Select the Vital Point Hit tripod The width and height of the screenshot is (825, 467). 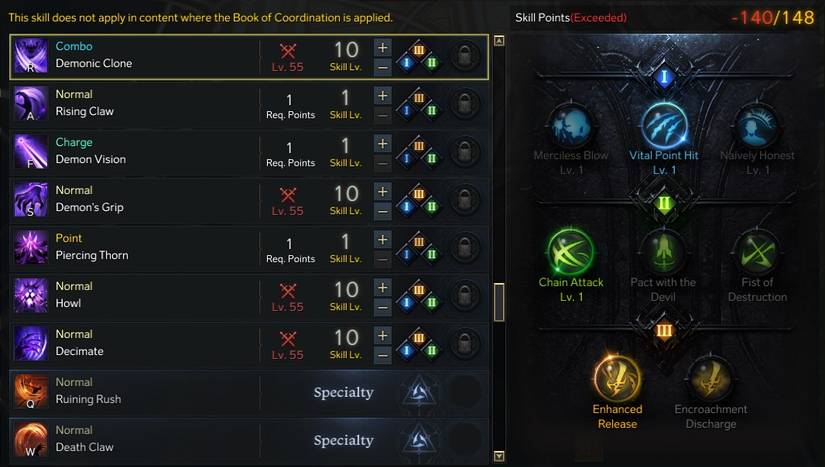click(x=664, y=125)
